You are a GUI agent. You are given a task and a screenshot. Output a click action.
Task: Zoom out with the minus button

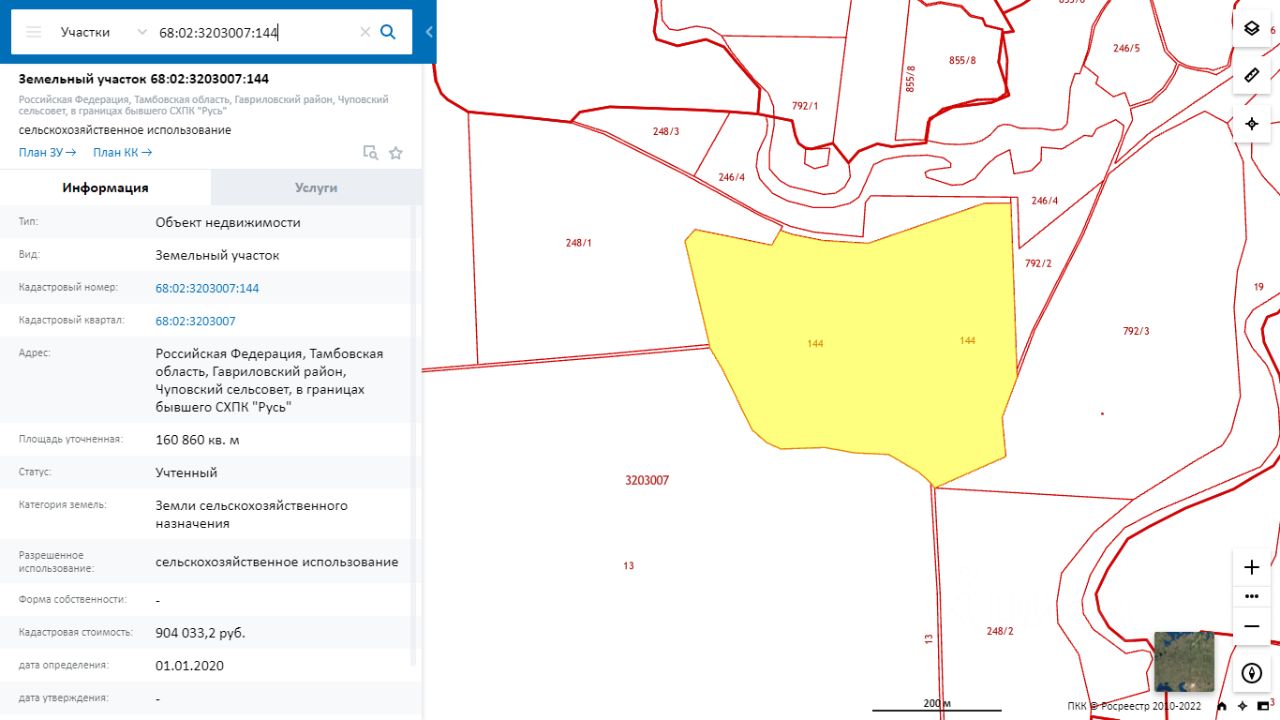[1251, 626]
